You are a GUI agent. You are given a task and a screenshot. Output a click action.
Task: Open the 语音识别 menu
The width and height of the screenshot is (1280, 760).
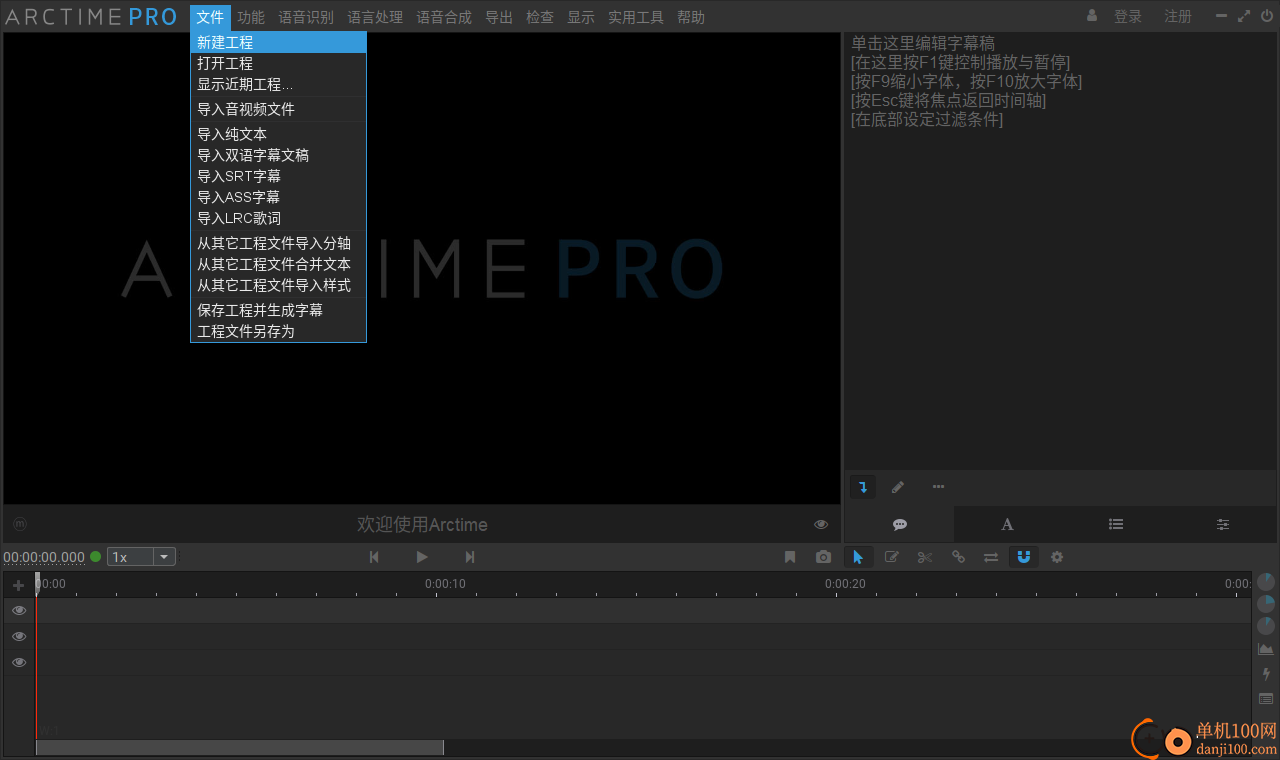pos(306,17)
